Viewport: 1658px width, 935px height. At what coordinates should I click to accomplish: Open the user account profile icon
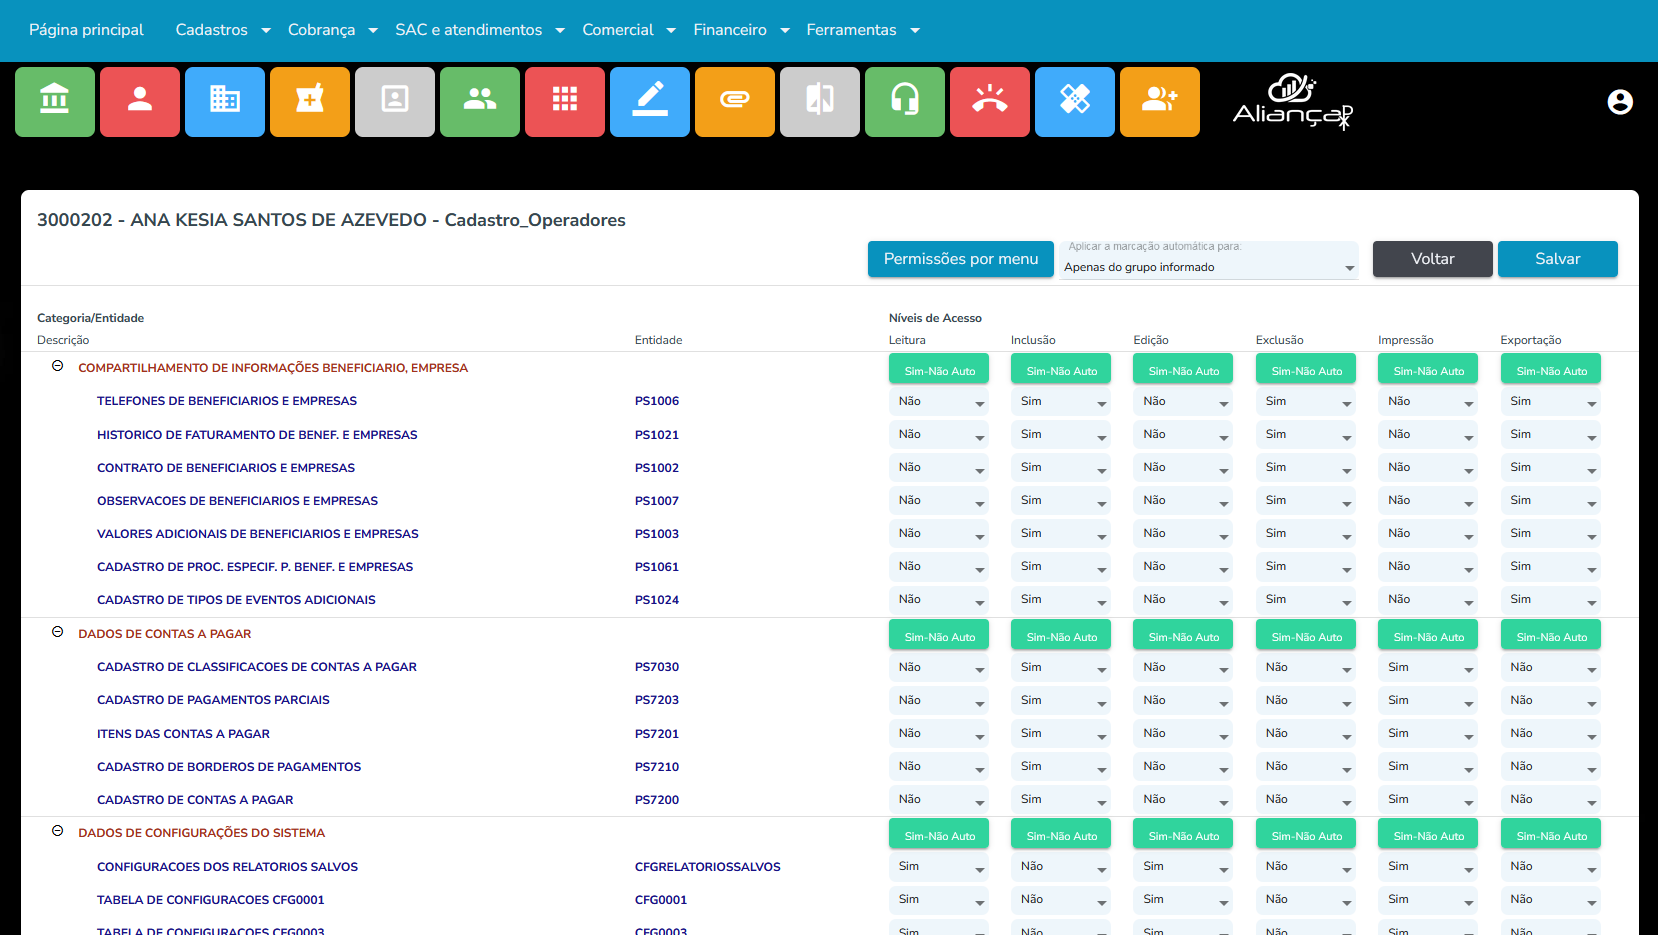pyautogui.click(x=1620, y=102)
